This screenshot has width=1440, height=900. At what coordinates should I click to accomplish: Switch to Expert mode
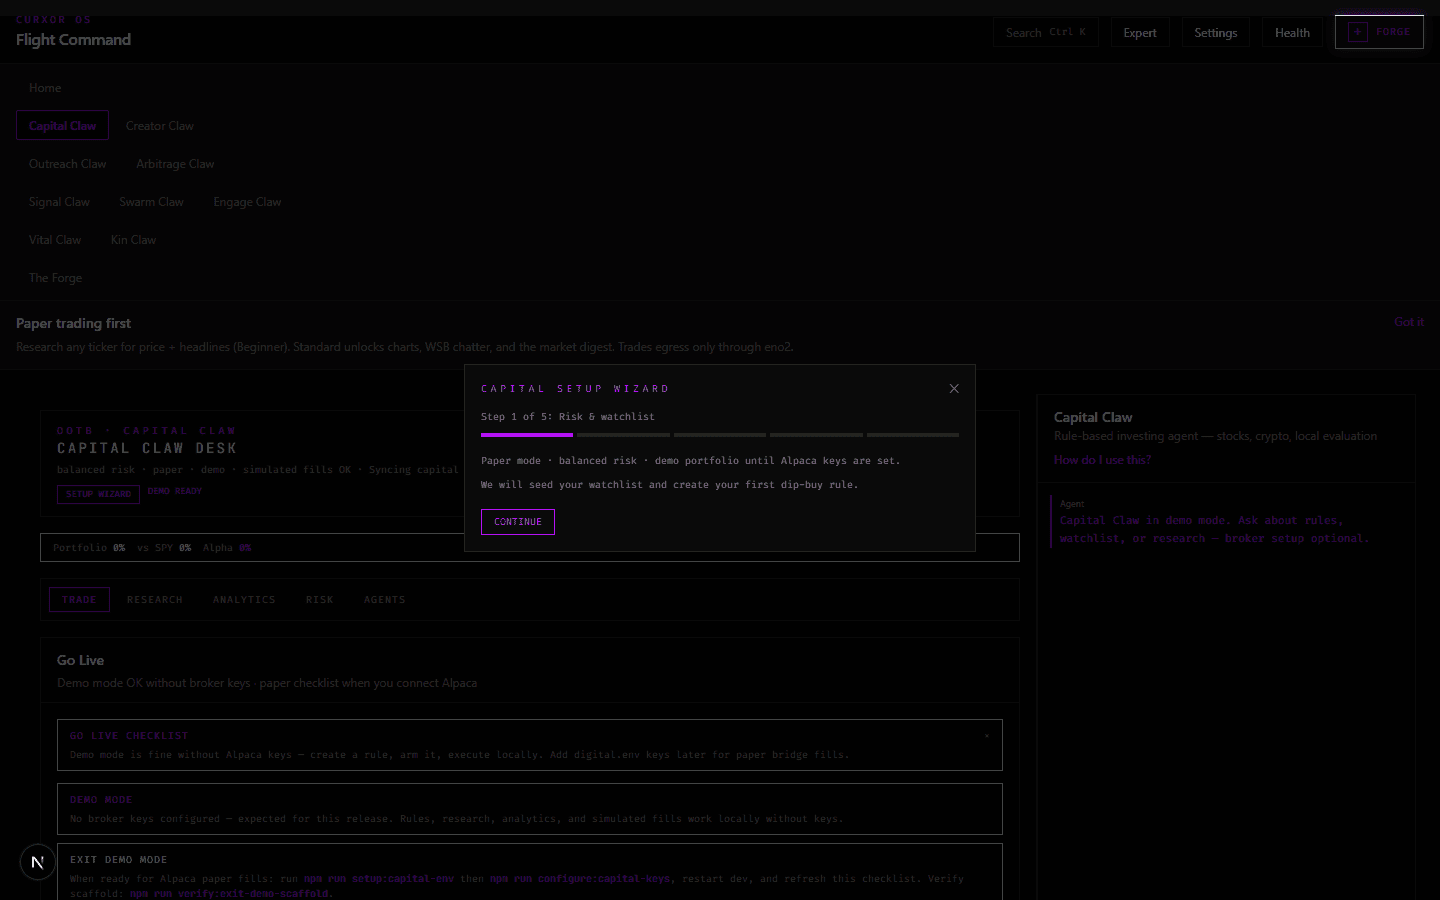1140,33
